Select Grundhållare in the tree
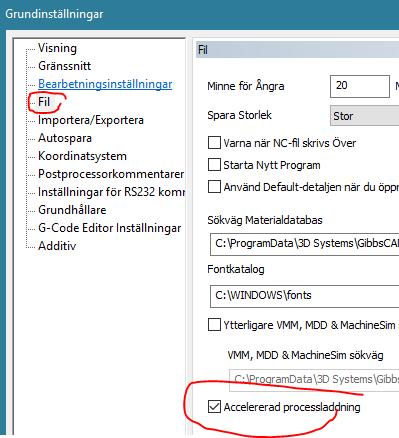Image resolution: width=399 pixels, height=438 pixels. click(72, 210)
